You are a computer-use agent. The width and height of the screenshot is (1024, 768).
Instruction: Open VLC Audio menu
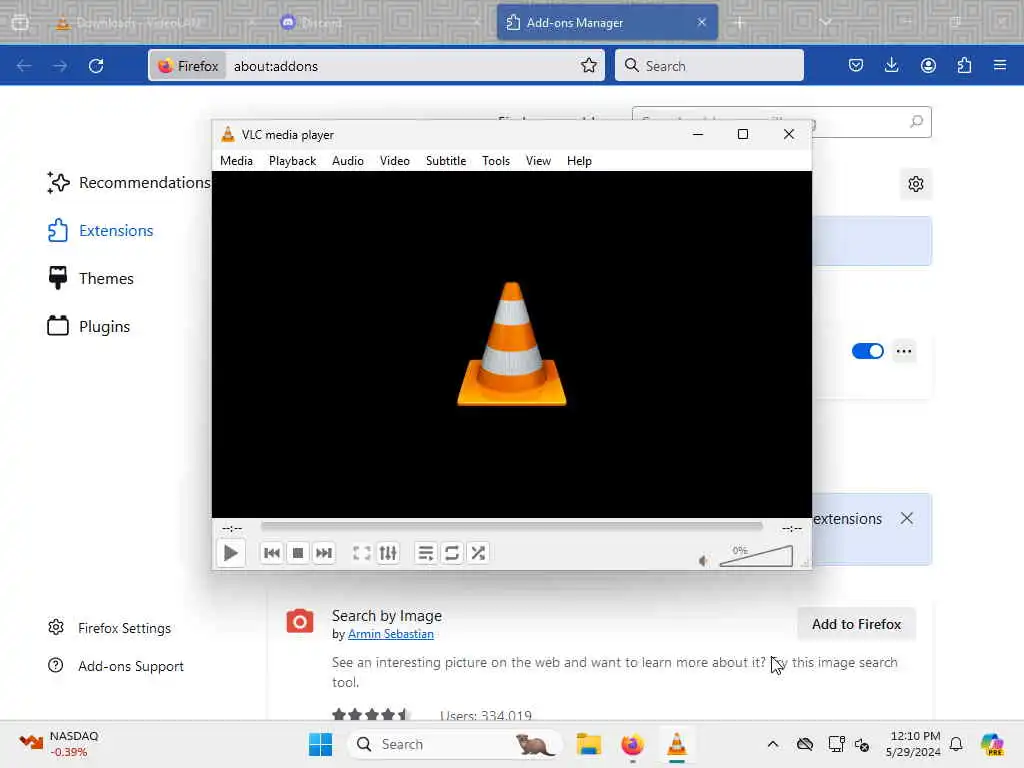click(x=347, y=161)
